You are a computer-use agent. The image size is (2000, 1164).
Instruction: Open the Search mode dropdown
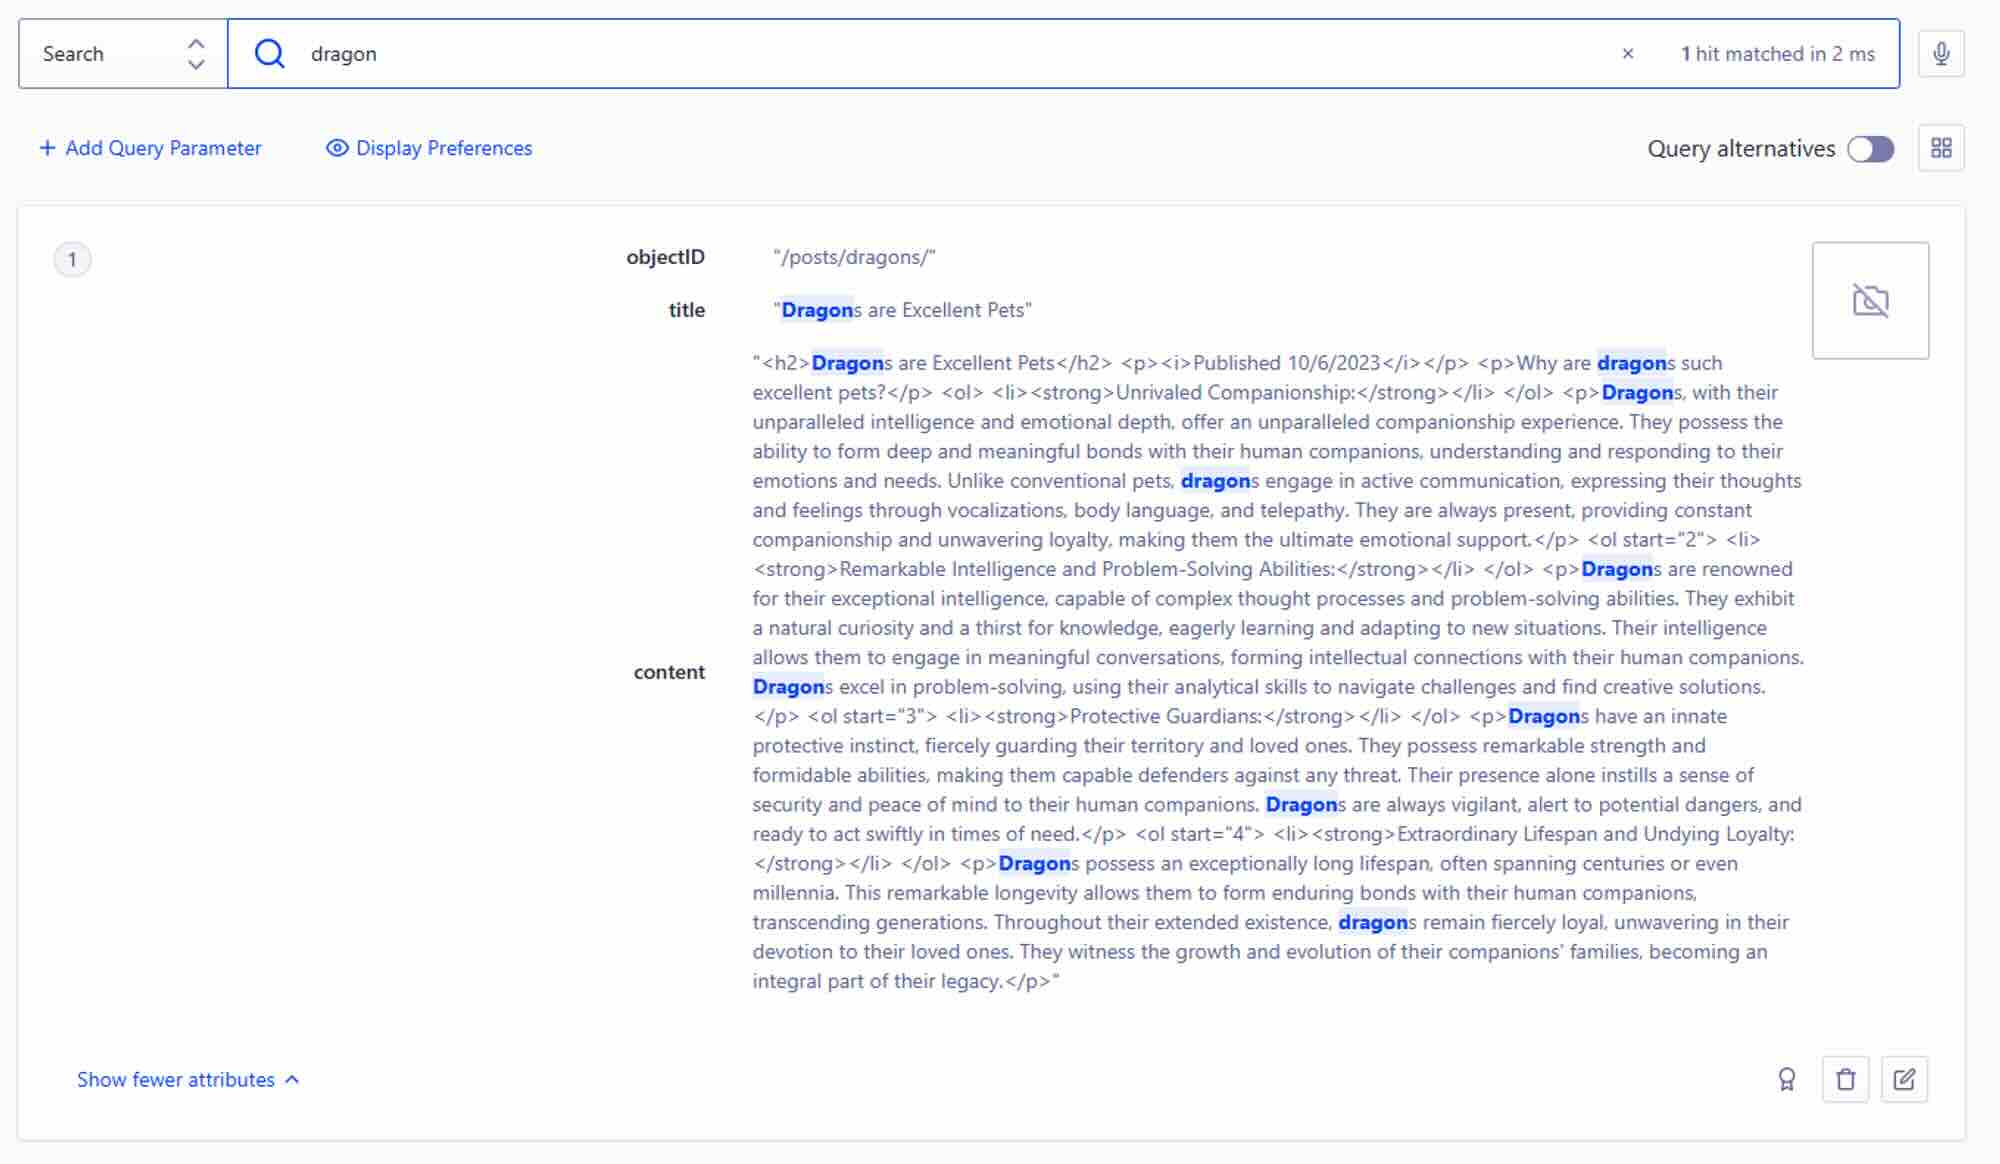pos(123,54)
